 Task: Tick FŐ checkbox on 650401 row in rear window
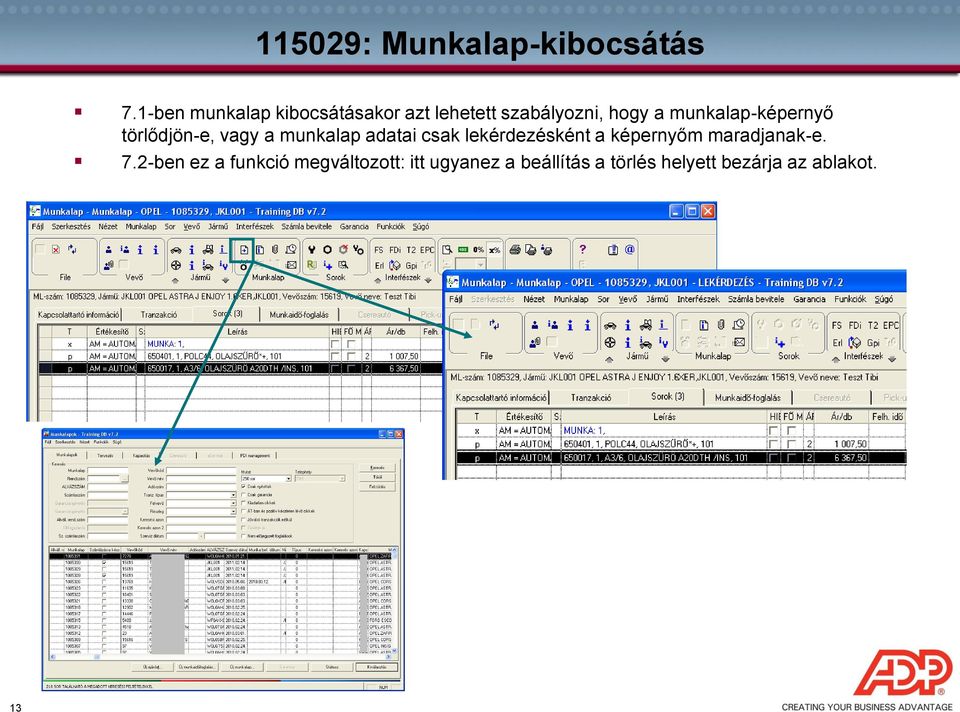point(351,356)
